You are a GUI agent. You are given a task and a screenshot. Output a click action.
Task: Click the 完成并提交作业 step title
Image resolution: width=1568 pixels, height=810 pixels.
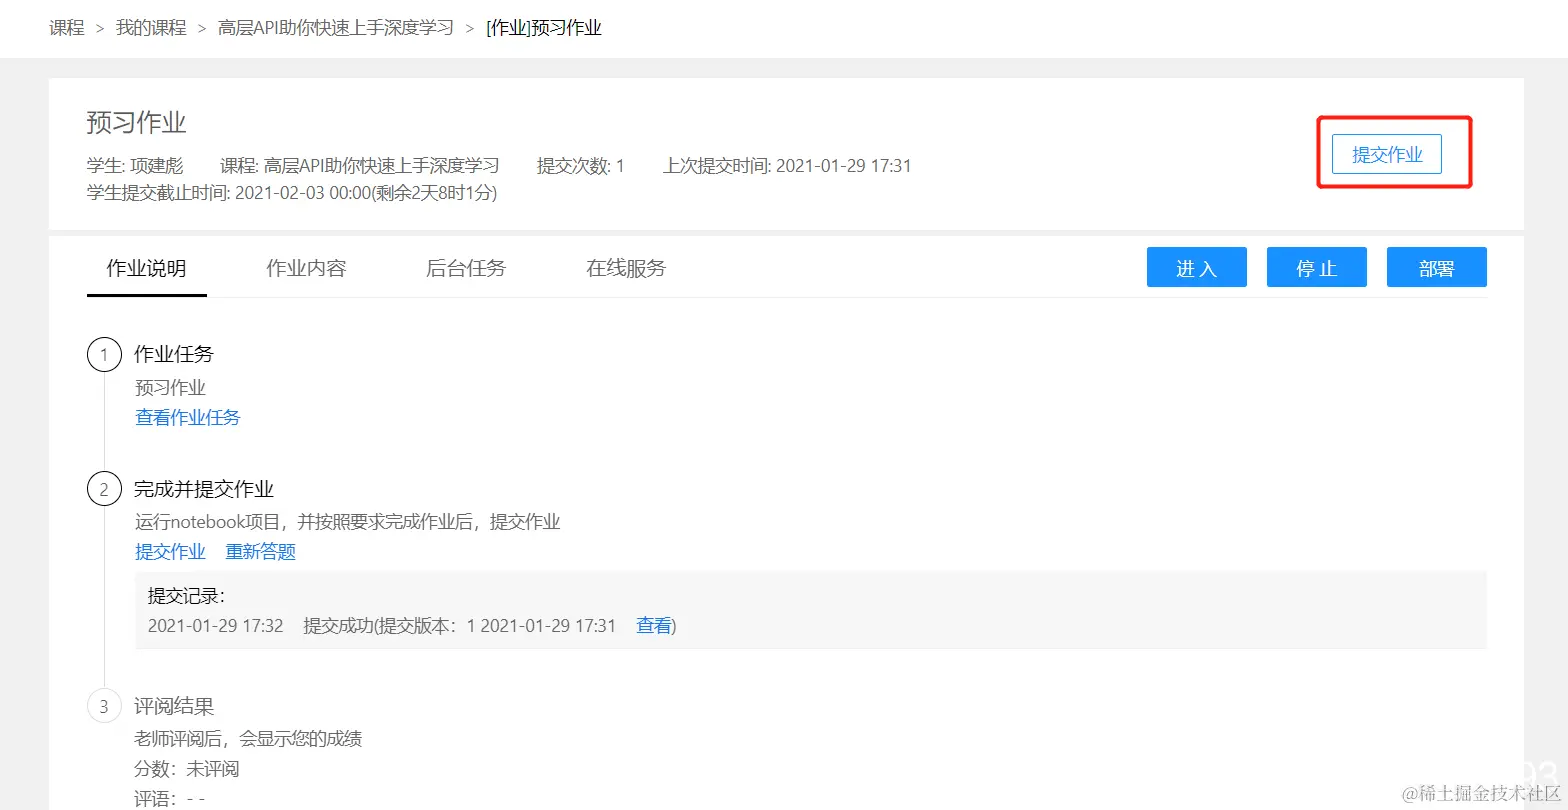(x=204, y=490)
